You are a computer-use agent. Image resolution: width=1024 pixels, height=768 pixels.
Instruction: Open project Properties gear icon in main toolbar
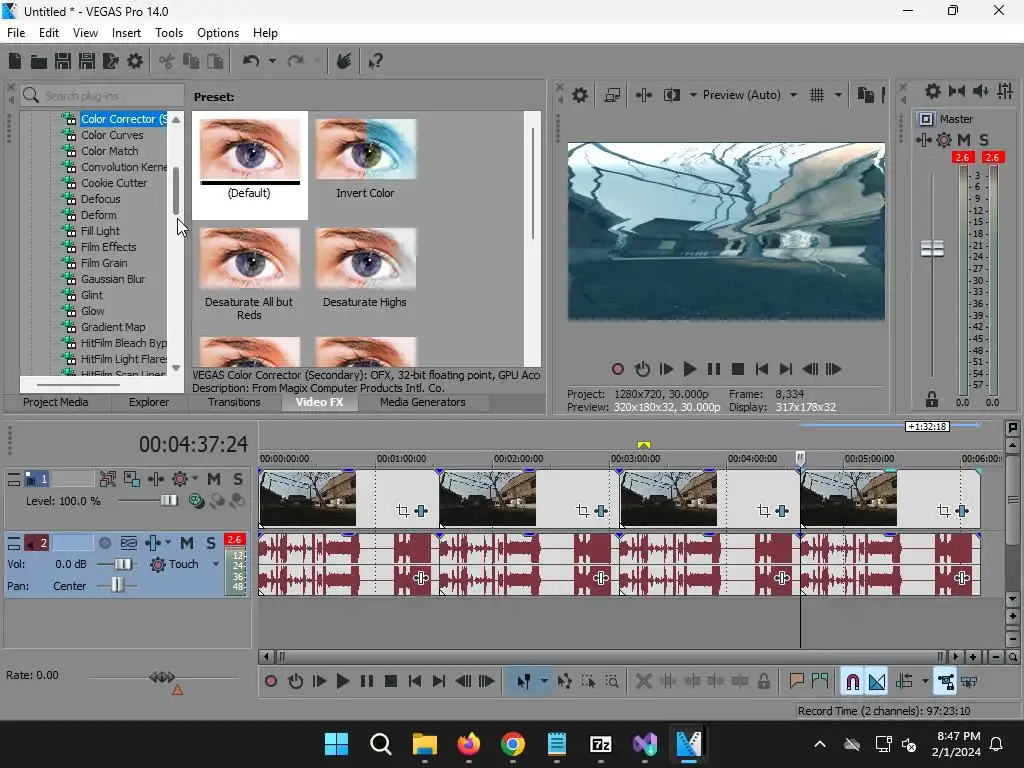coord(135,61)
